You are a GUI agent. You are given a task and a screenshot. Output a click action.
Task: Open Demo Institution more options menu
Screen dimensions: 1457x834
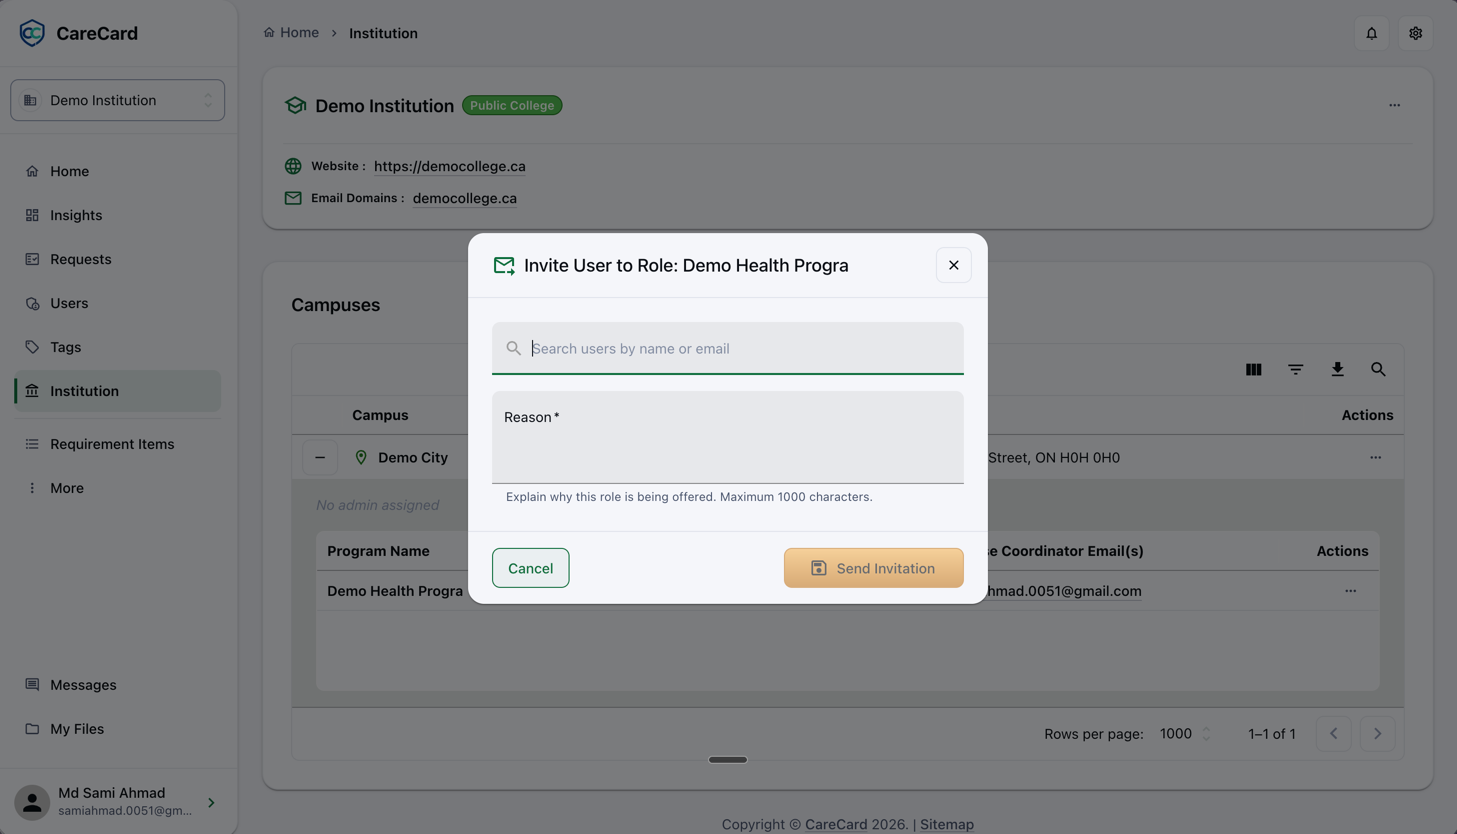pyautogui.click(x=1394, y=105)
